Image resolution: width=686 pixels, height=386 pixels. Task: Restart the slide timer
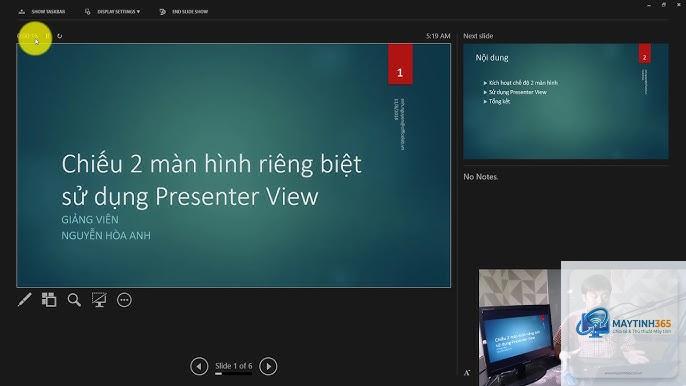coord(60,36)
